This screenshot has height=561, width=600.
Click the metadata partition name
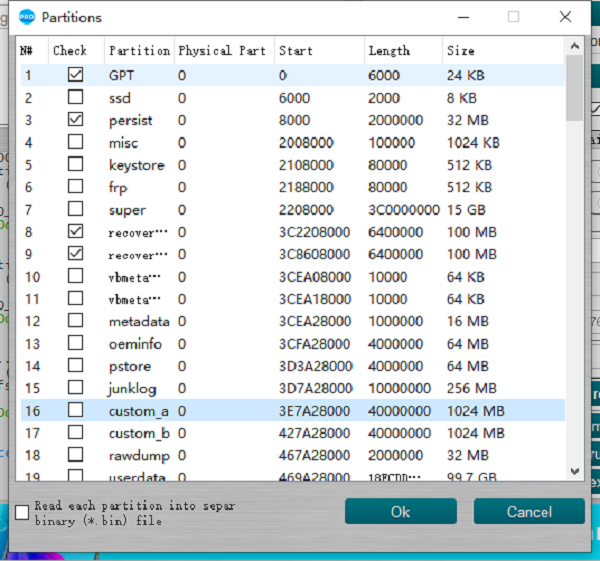click(139, 321)
